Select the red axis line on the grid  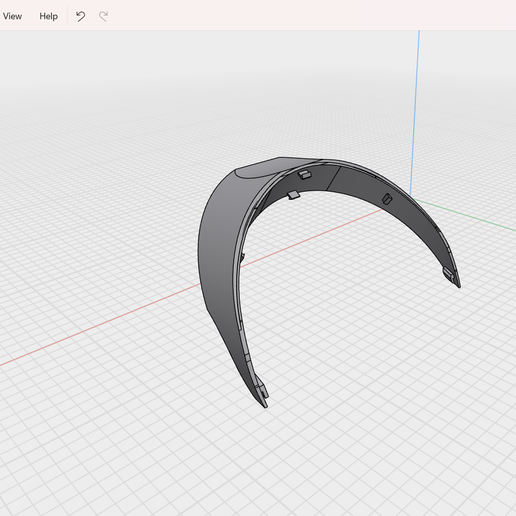coord(100,325)
